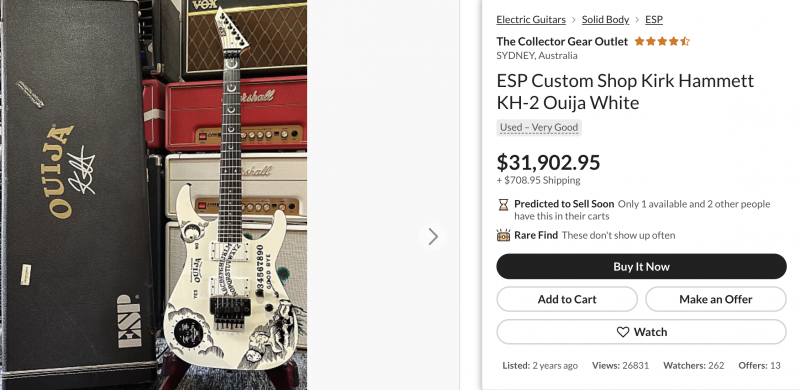
Task: Open the Ouija guitar photo
Action: coord(154,194)
